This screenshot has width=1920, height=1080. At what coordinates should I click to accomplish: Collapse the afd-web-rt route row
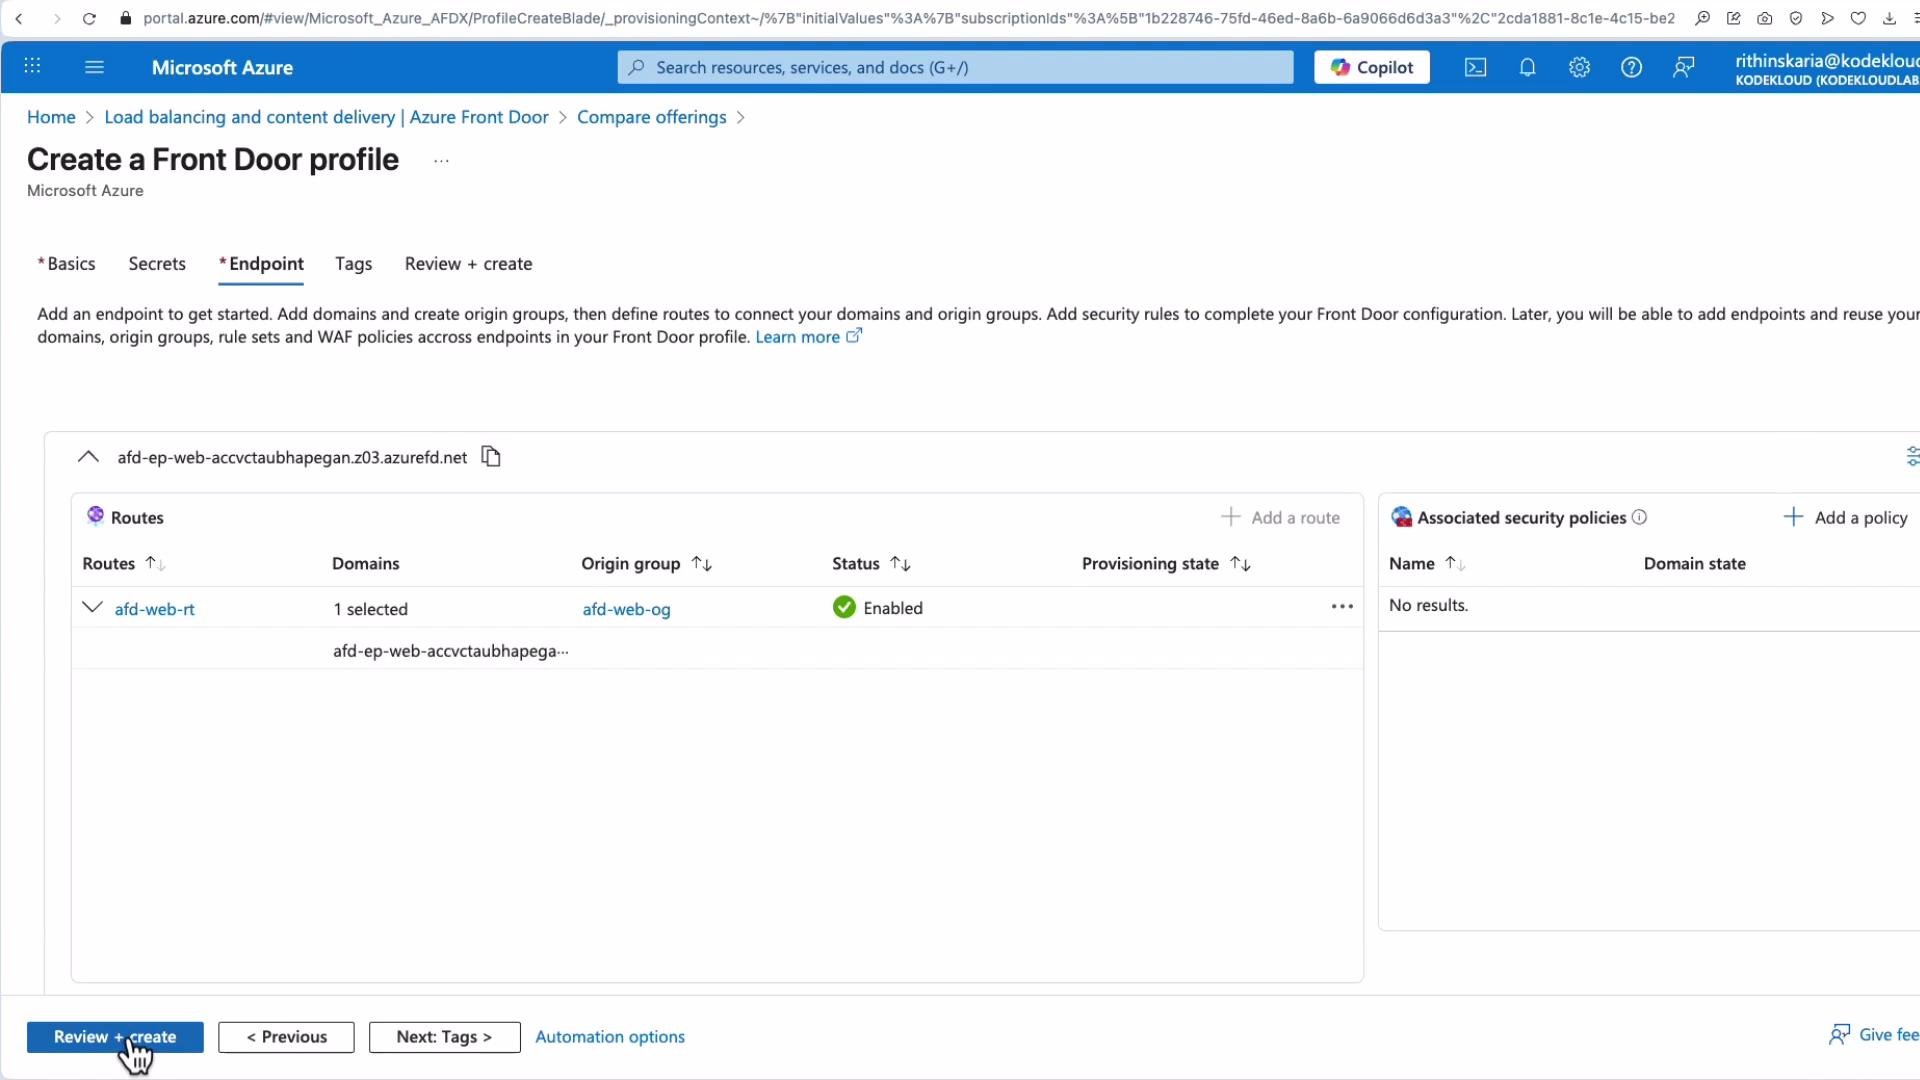click(92, 607)
